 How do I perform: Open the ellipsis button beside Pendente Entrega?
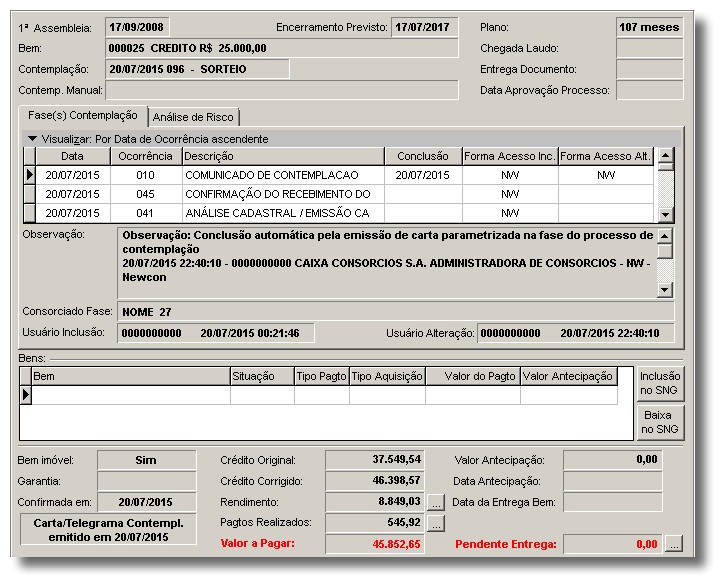(x=674, y=544)
